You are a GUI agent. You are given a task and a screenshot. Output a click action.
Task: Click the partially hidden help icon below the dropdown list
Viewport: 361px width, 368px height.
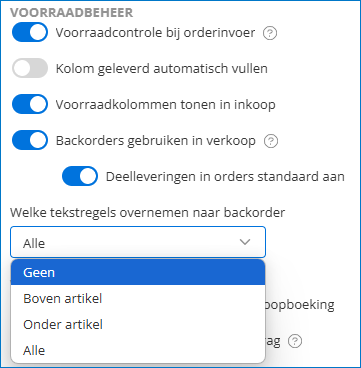(x=295, y=341)
